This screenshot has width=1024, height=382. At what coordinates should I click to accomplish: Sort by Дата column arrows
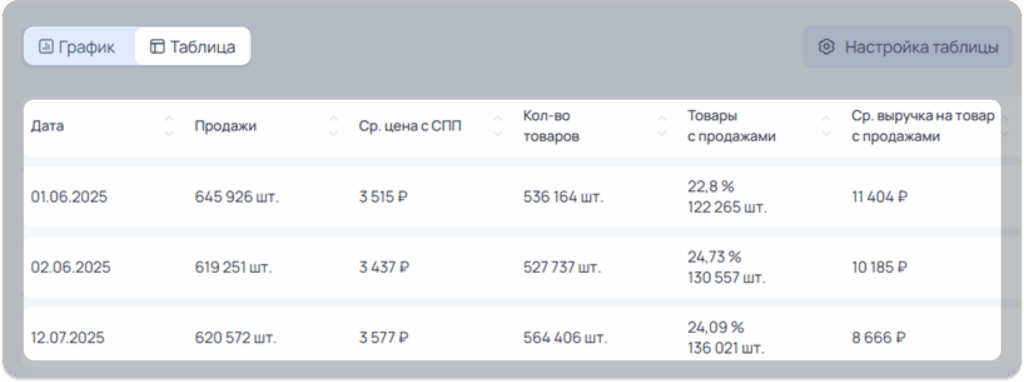[169, 126]
